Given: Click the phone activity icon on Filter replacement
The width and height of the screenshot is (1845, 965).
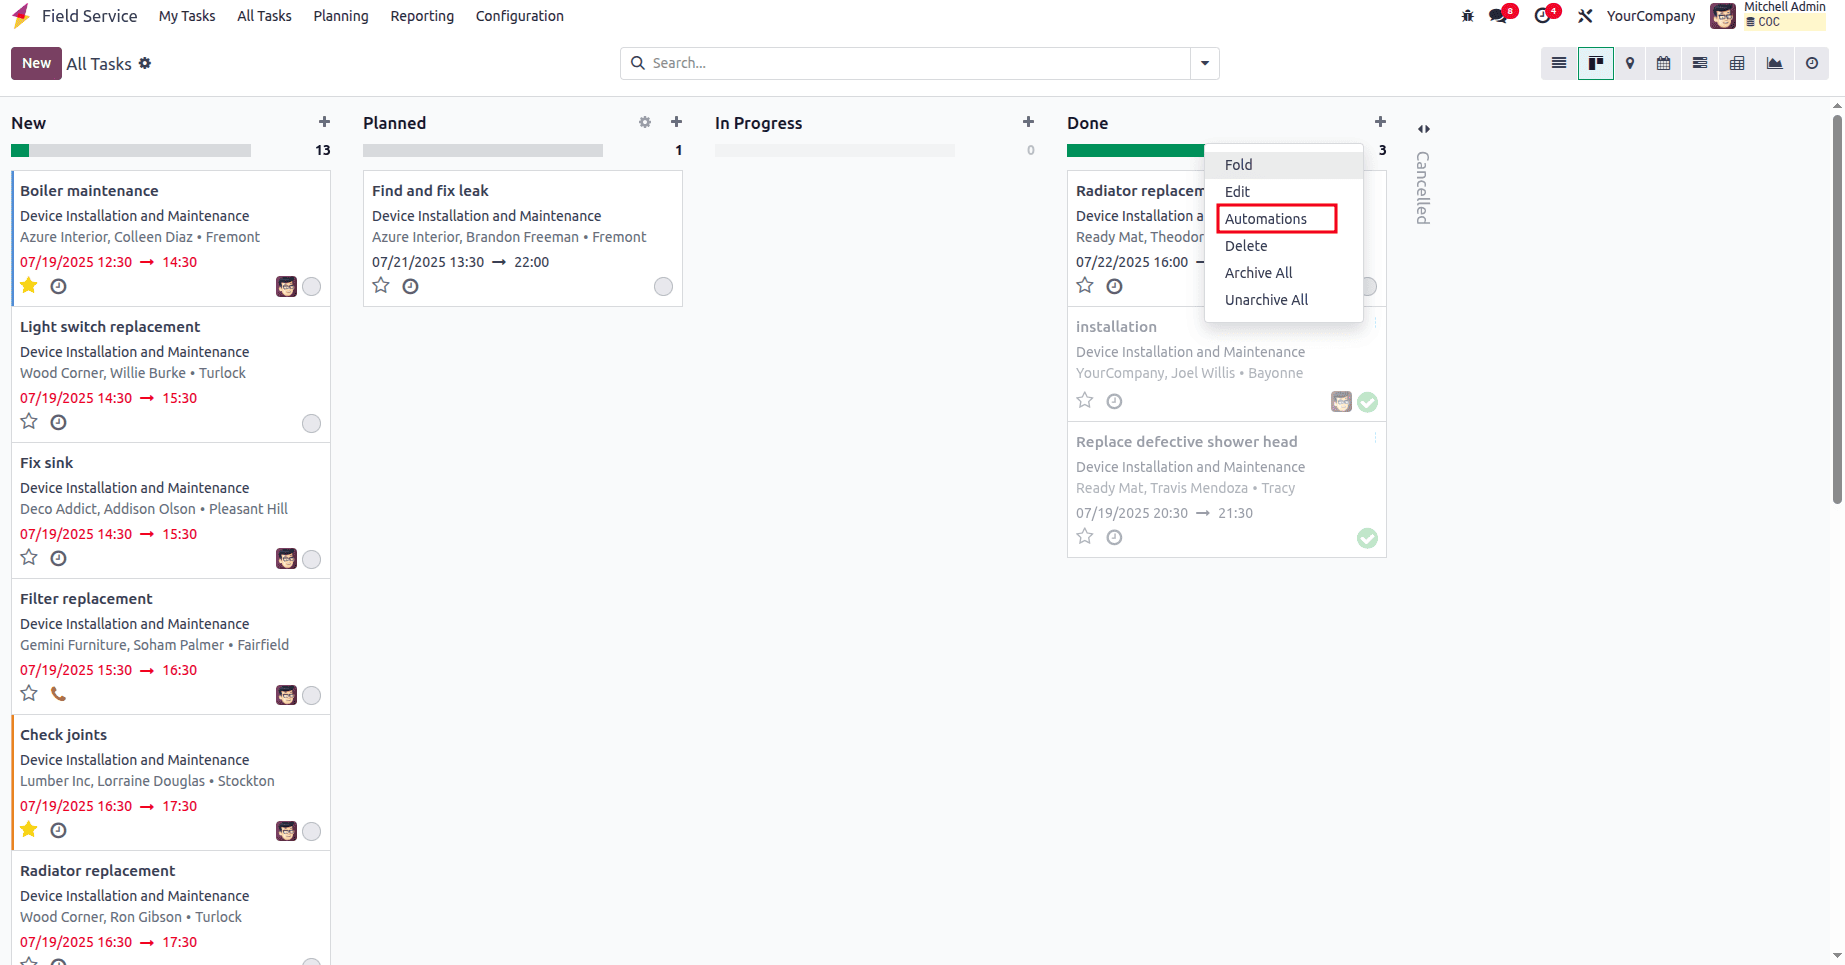Looking at the screenshot, I should (x=59, y=694).
